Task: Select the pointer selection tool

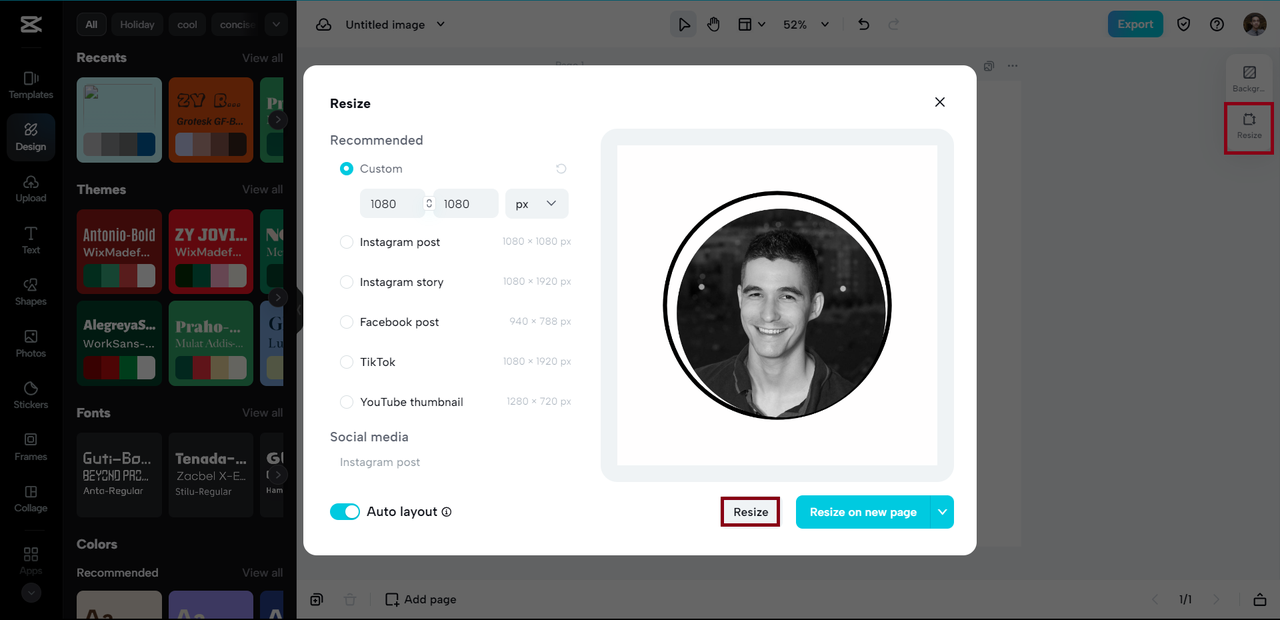Action: click(684, 24)
